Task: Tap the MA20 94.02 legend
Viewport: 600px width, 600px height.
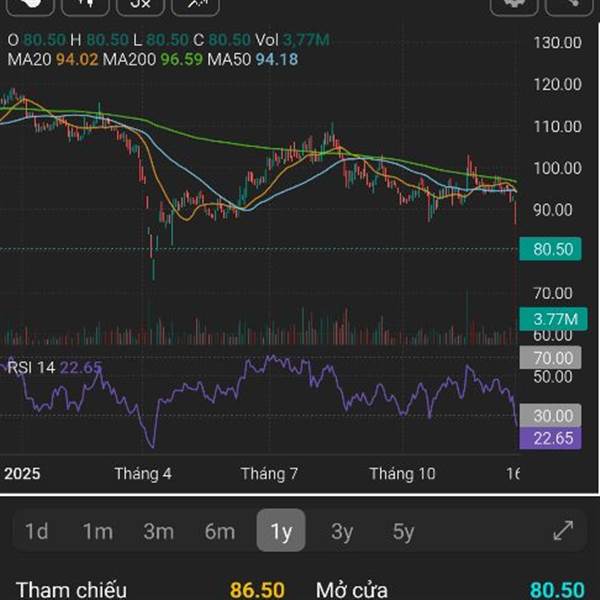Action: click(x=53, y=59)
